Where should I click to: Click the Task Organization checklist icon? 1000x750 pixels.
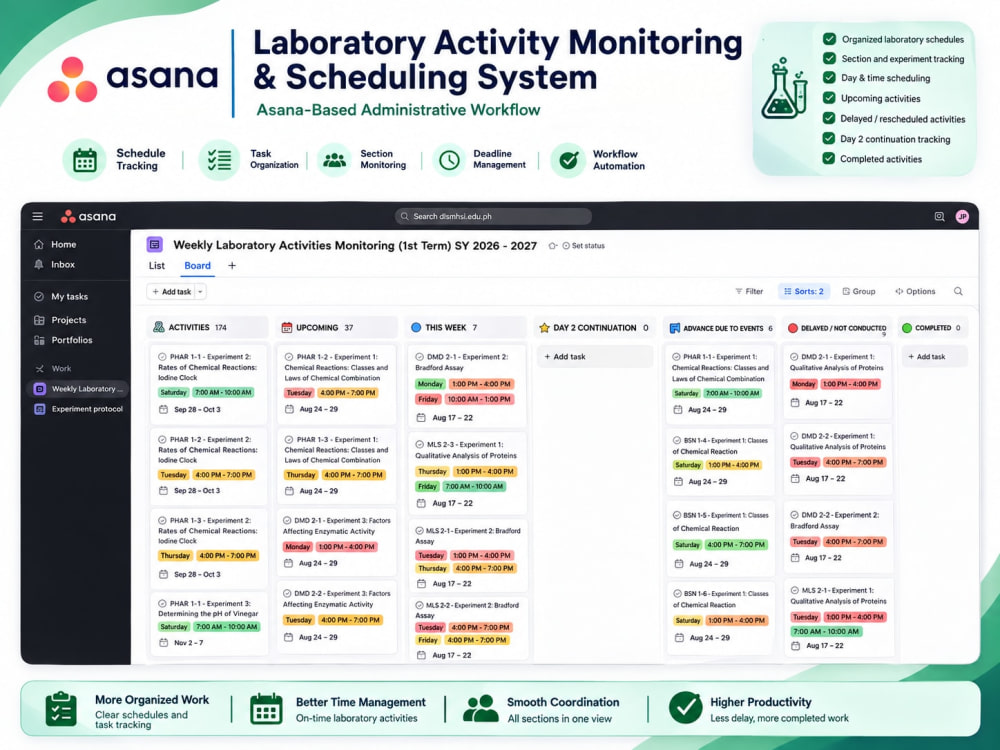(x=219, y=159)
